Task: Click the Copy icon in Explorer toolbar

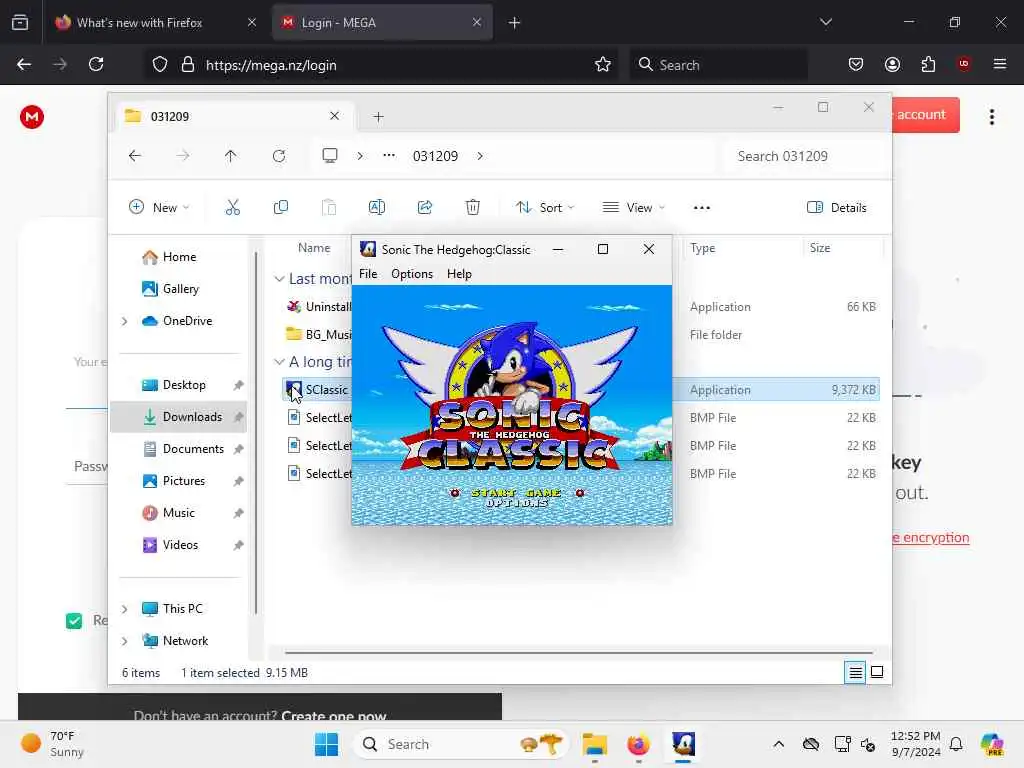Action: pyautogui.click(x=281, y=208)
